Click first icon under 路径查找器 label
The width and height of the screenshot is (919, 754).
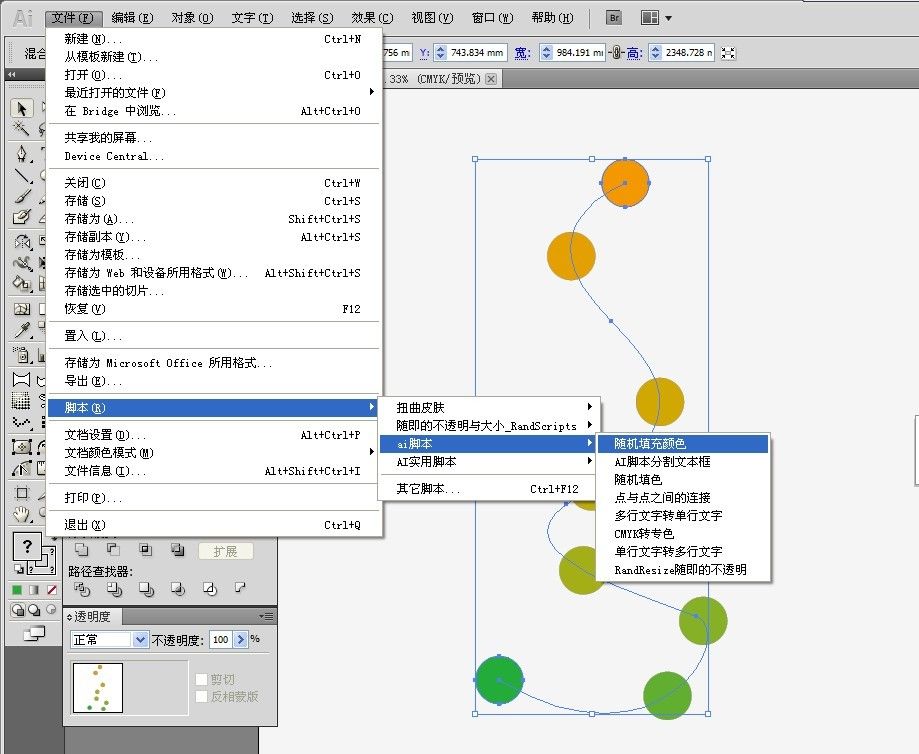(83, 589)
